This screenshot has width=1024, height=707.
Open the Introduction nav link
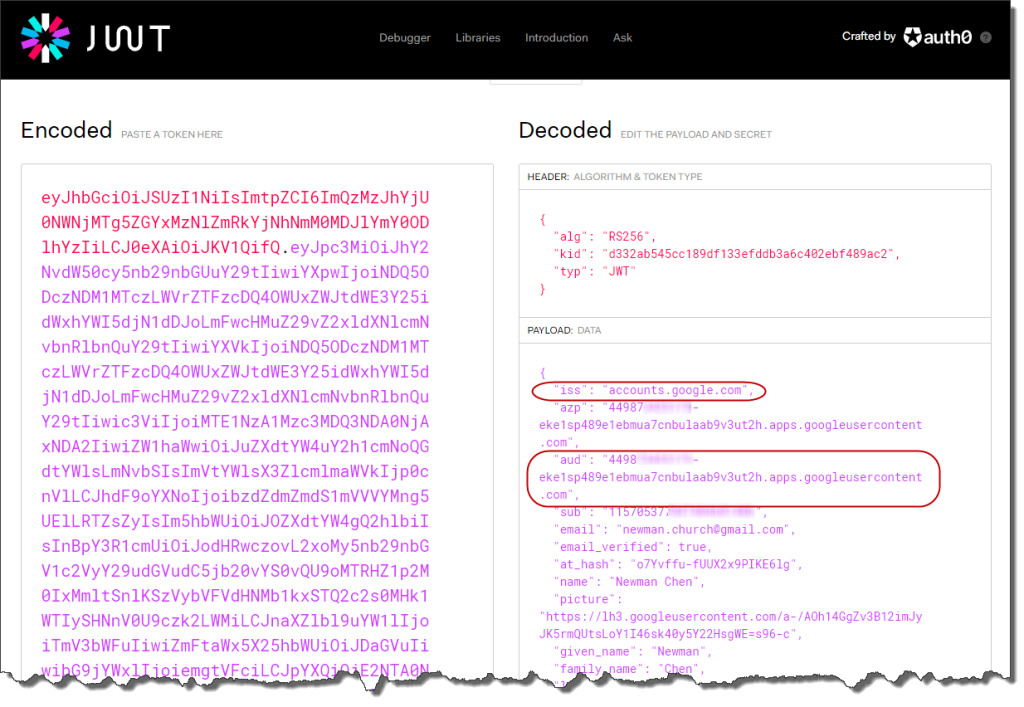coord(556,38)
